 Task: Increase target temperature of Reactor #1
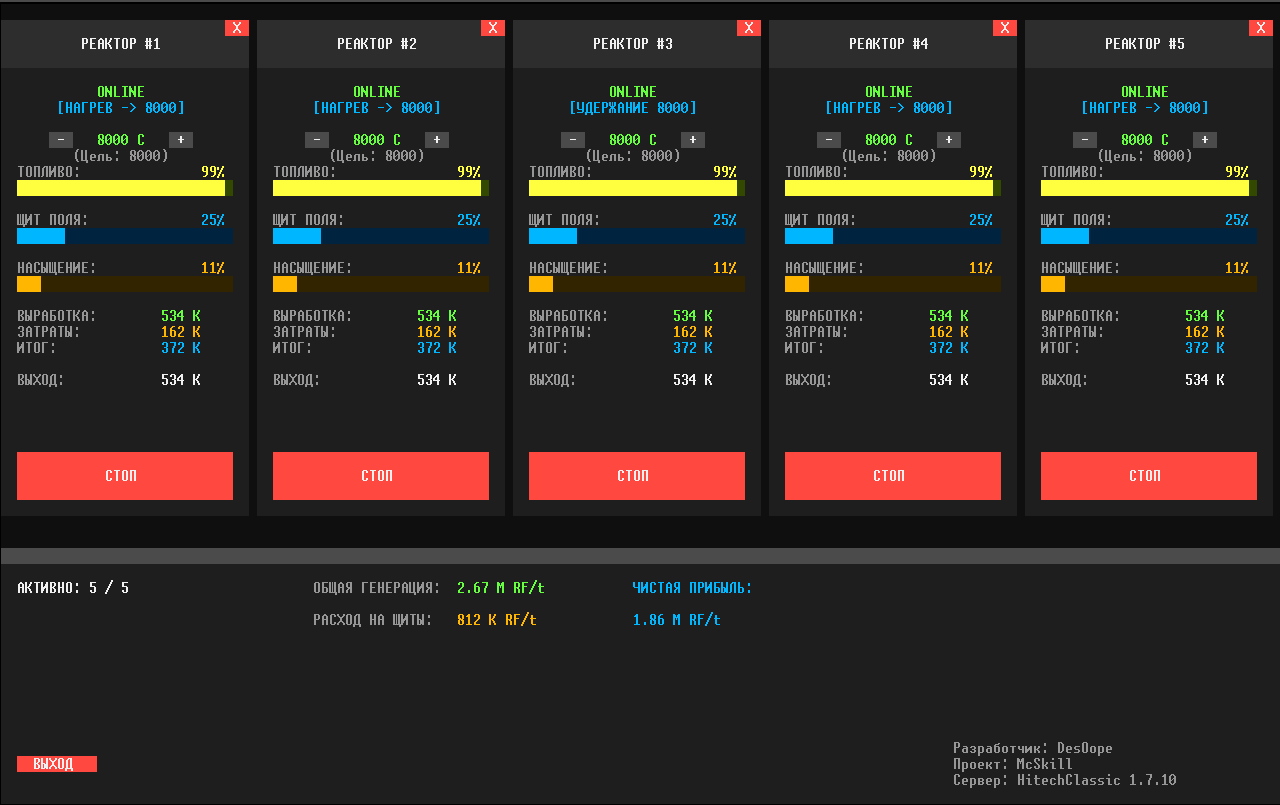click(x=181, y=140)
